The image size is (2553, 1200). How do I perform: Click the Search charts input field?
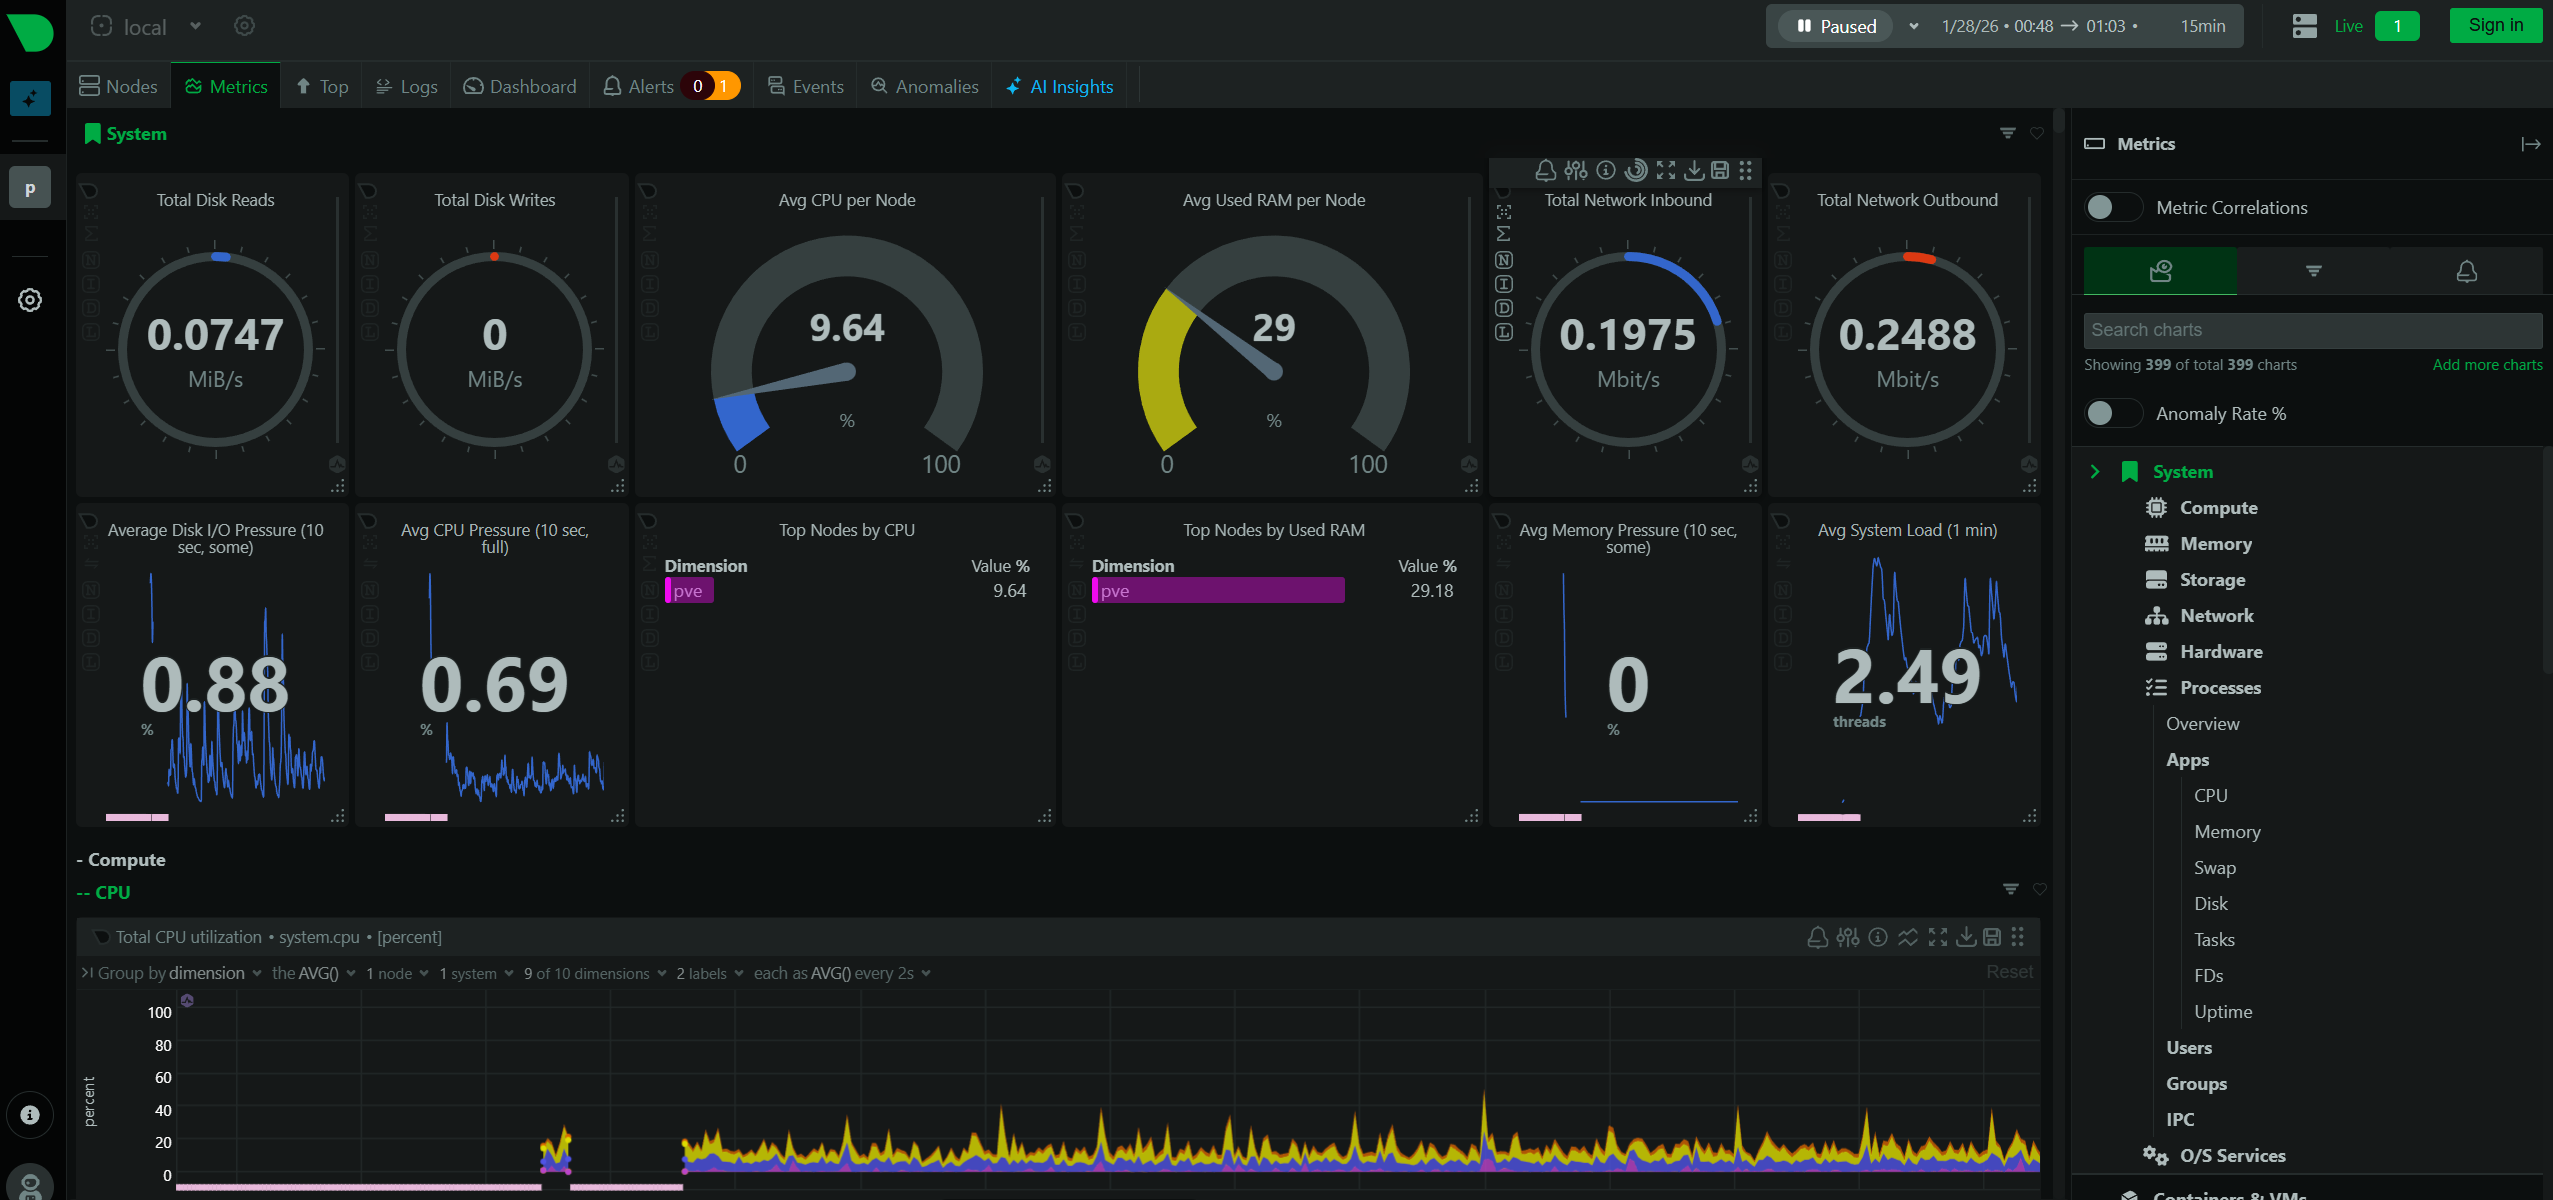[2312, 330]
